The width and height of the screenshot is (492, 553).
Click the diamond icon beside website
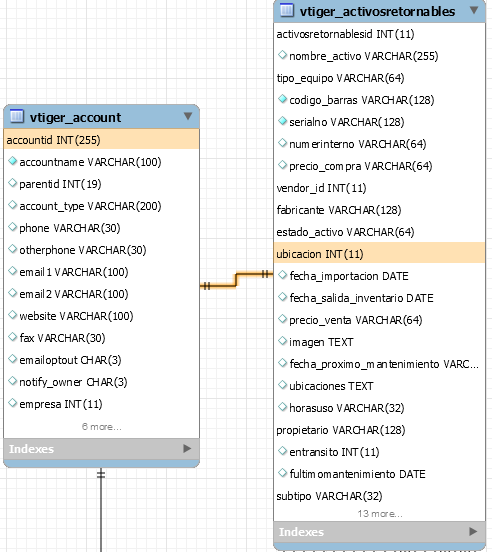[x=12, y=315]
